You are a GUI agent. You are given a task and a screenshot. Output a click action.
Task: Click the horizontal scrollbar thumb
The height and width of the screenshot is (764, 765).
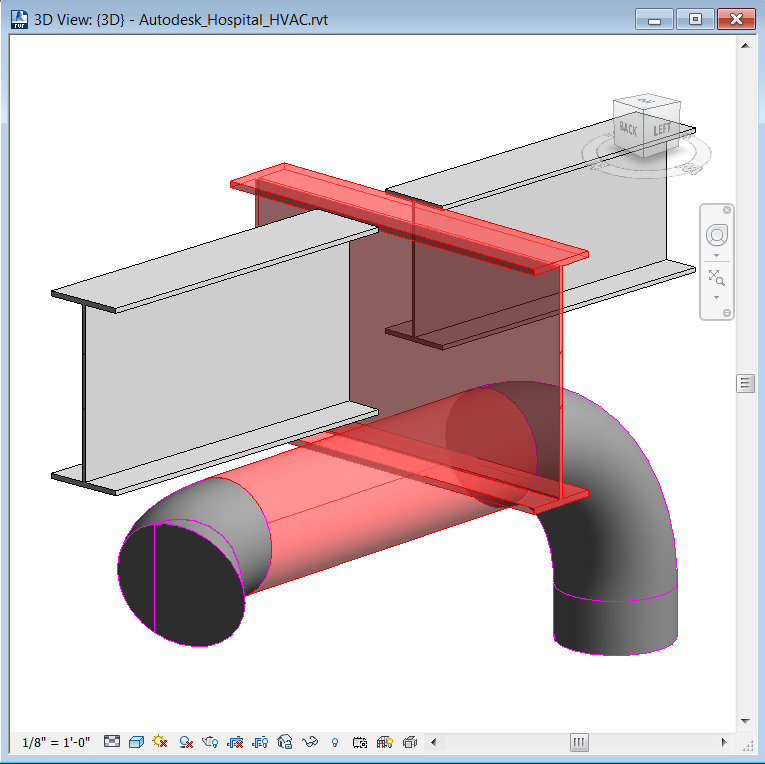pyautogui.click(x=579, y=742)
